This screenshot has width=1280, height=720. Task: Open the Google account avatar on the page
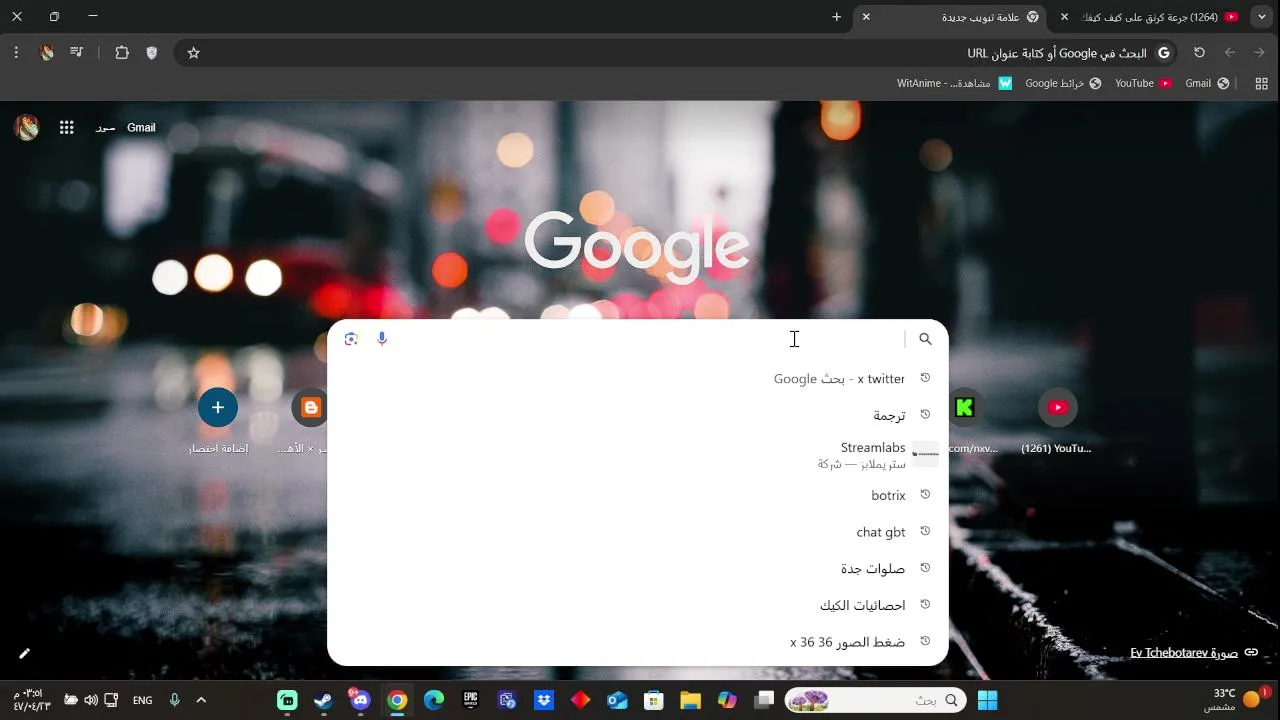click(x=27, y=127)
